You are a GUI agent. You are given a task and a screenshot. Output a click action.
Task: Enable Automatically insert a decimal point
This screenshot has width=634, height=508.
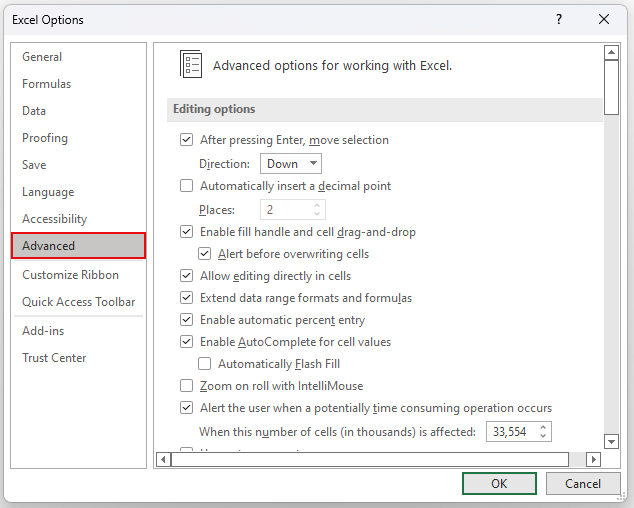(x=186, y=186)
